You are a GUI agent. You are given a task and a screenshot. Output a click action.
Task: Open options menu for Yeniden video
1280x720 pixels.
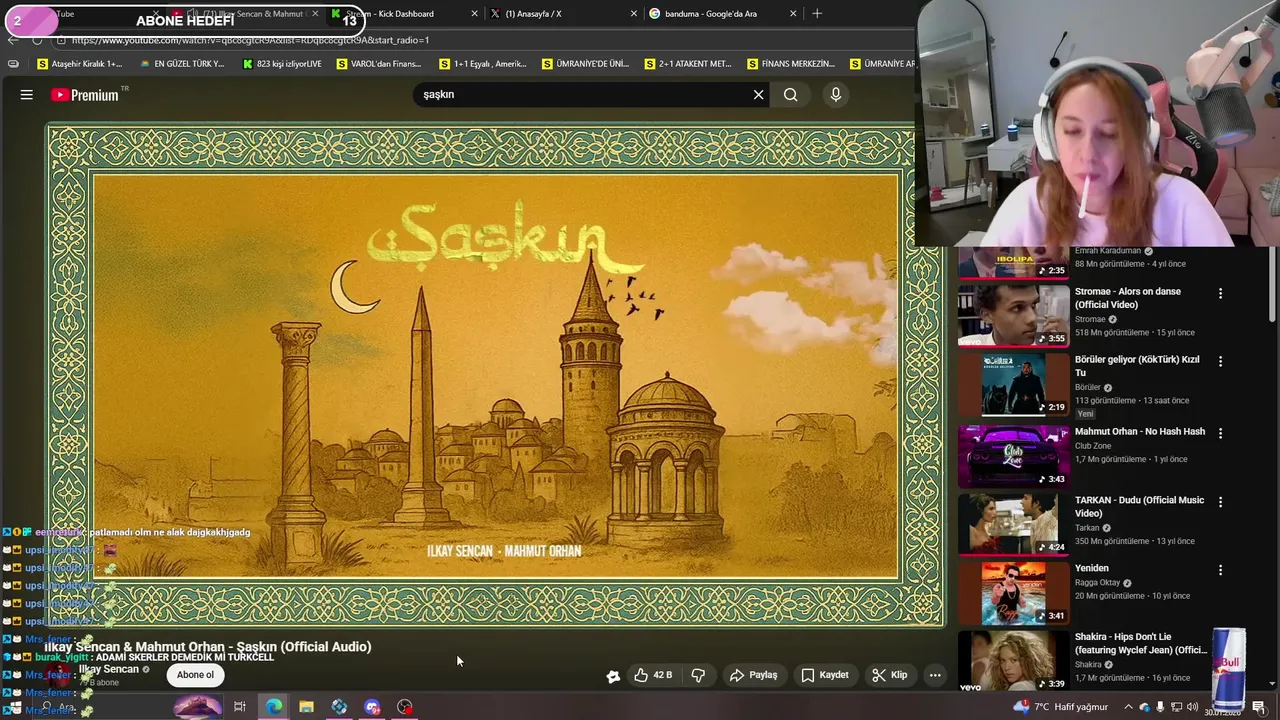(1220, 570)
